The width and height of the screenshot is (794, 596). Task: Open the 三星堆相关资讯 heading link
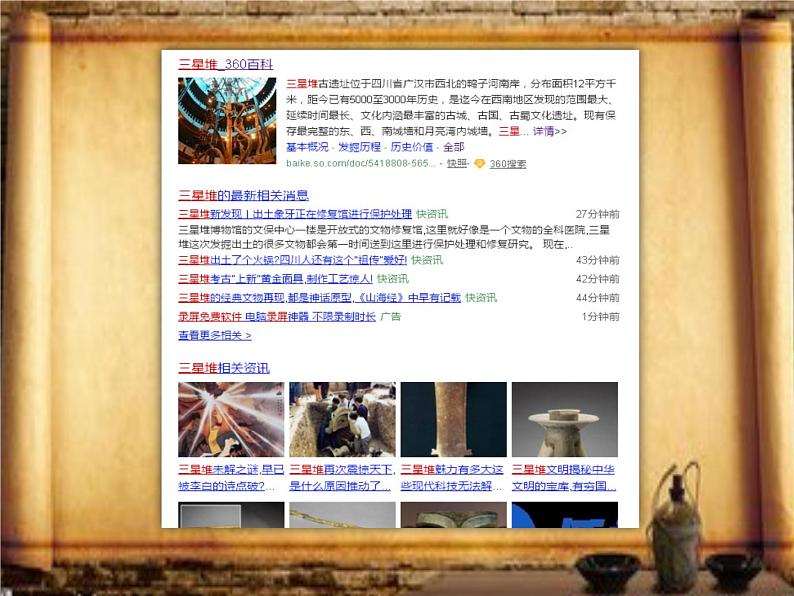click(x=224, y=368)
